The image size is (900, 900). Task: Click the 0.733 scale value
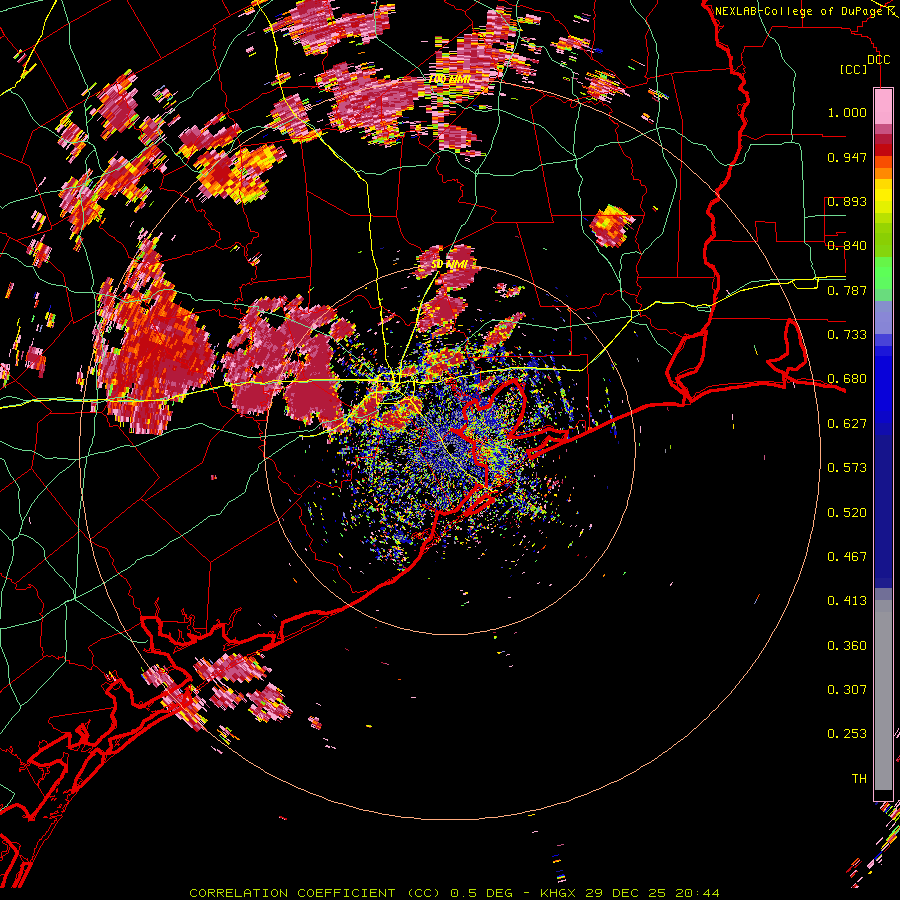pos(847,335)
